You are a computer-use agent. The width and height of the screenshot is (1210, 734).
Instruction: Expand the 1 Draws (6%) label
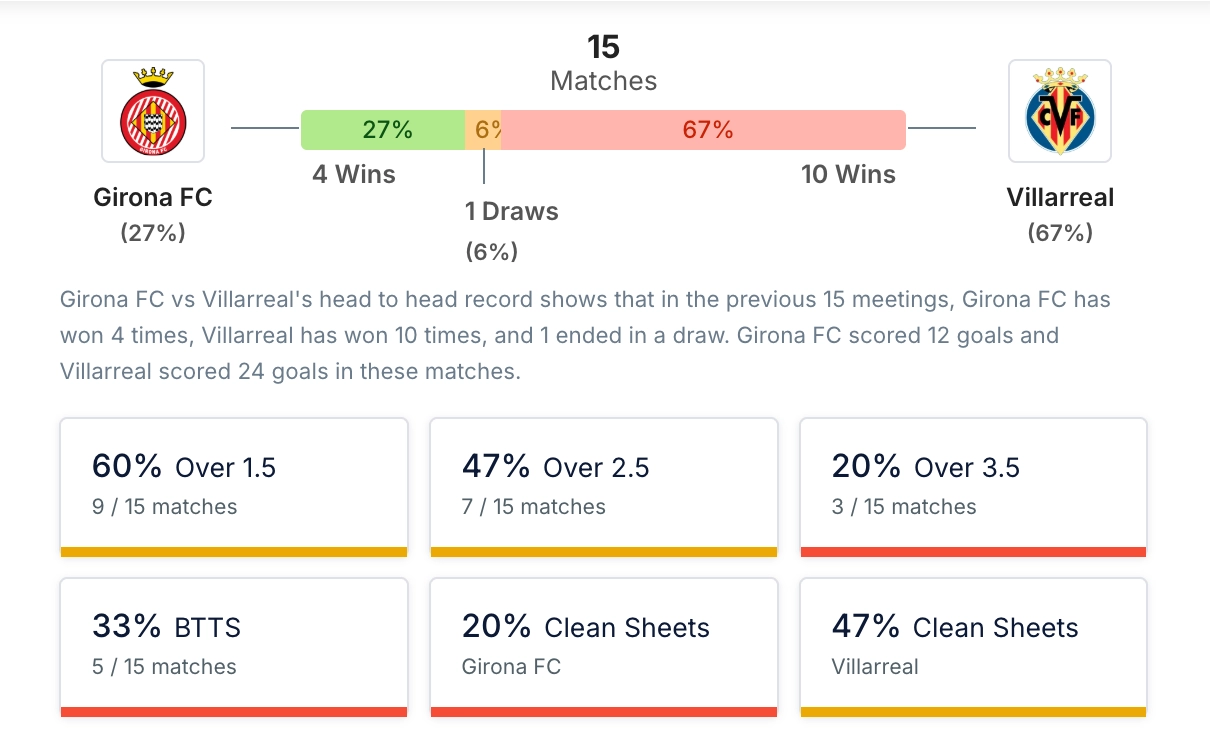513,224
